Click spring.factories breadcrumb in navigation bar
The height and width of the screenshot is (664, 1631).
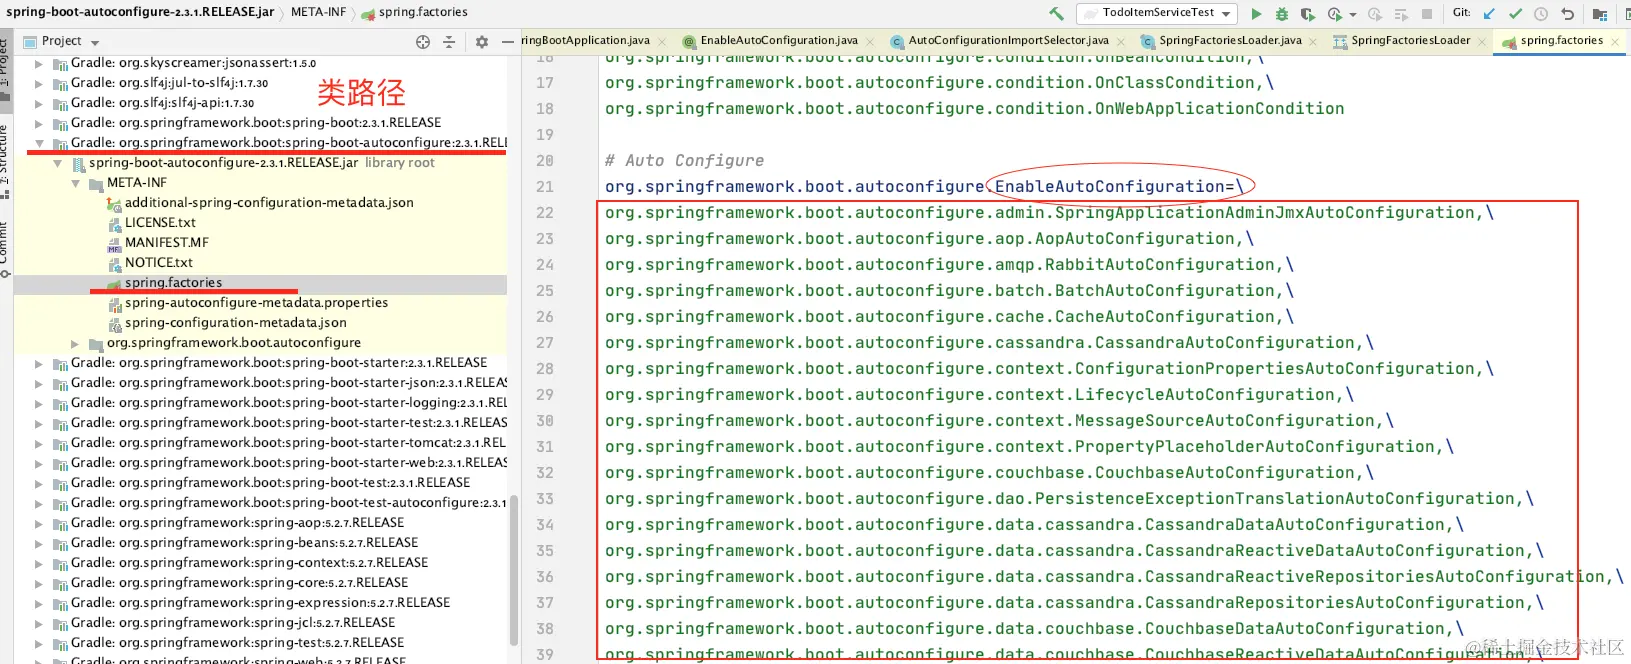[x=414, y=12]
